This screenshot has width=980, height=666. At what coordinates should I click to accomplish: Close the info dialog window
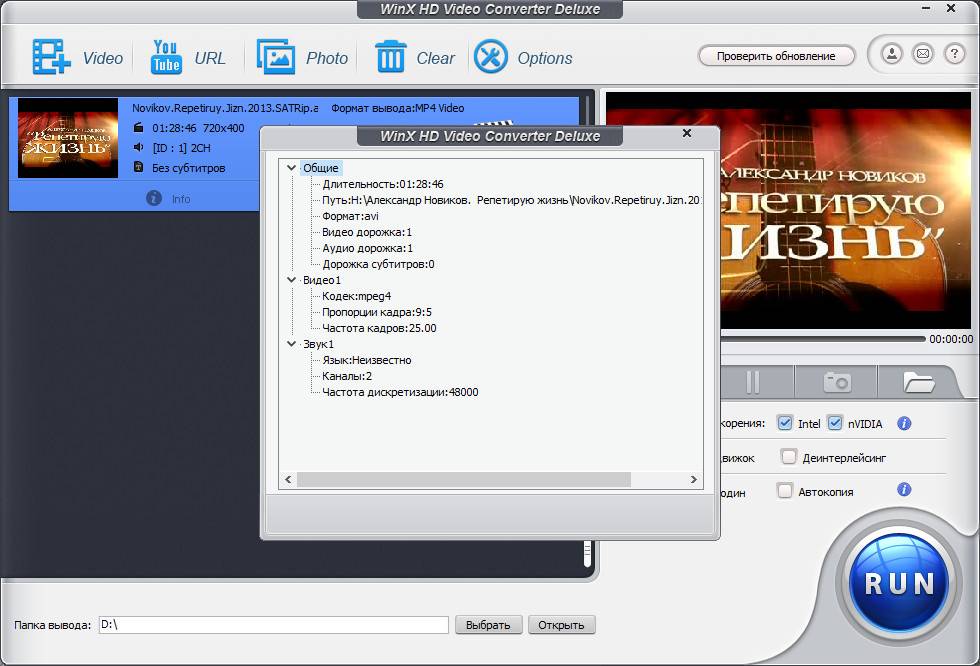pyautogui.click(x=686, y=133)
